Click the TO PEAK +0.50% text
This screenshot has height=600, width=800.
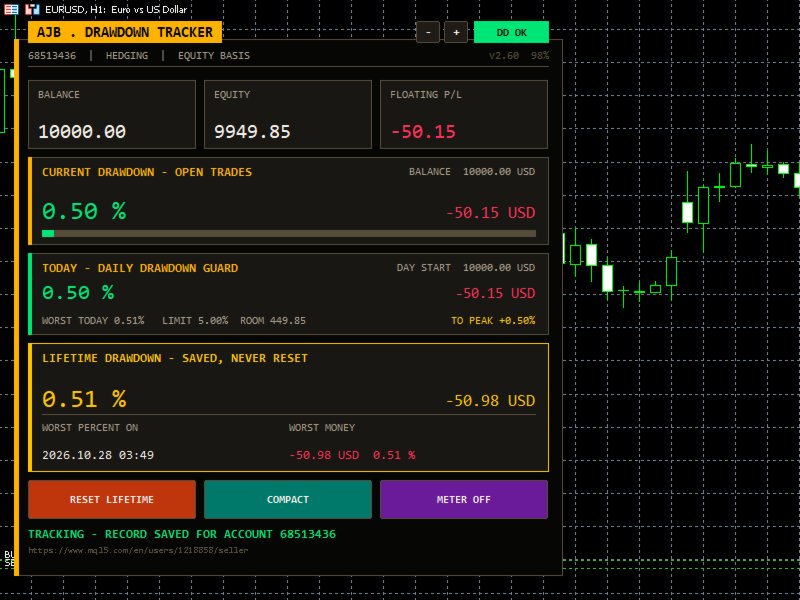493,320
